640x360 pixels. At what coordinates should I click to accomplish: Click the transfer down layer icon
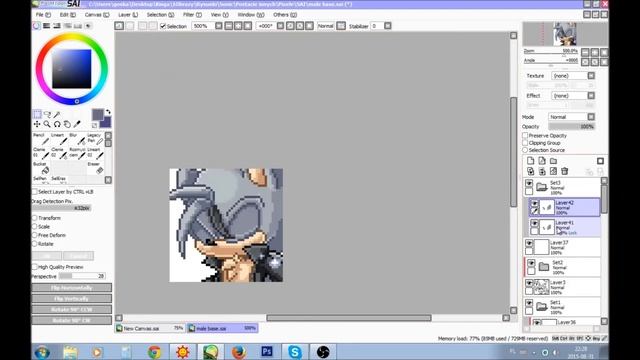[531, 171]
